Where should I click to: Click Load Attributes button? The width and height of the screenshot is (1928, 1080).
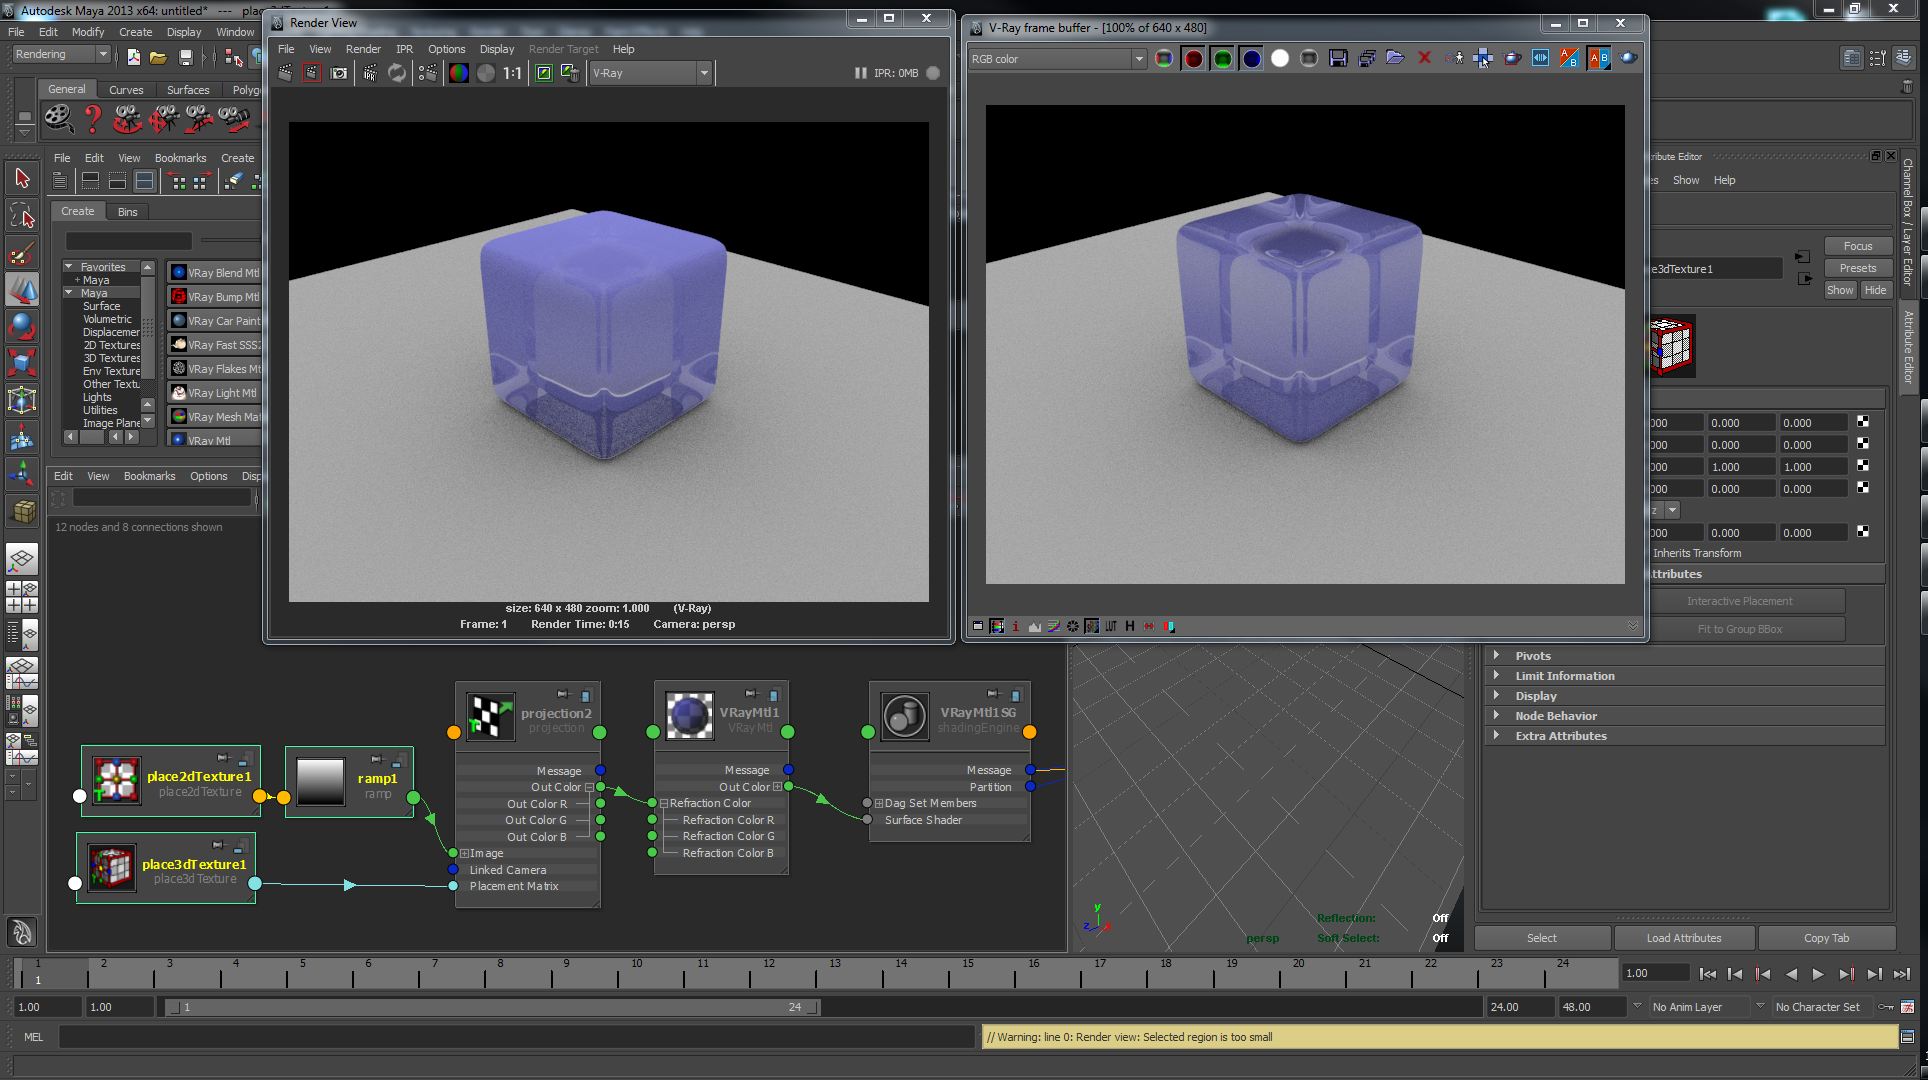tap(1684, 938)
